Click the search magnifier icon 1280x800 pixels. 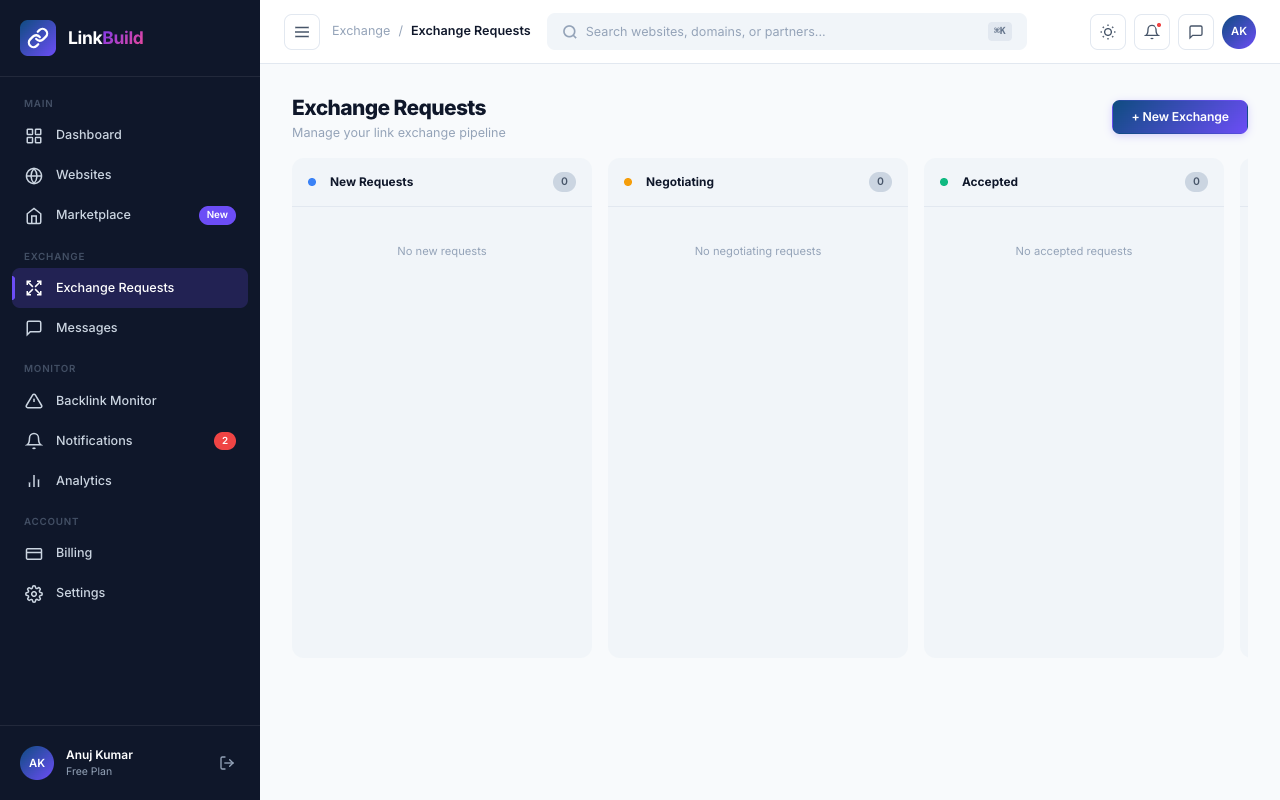coord(570,32)
